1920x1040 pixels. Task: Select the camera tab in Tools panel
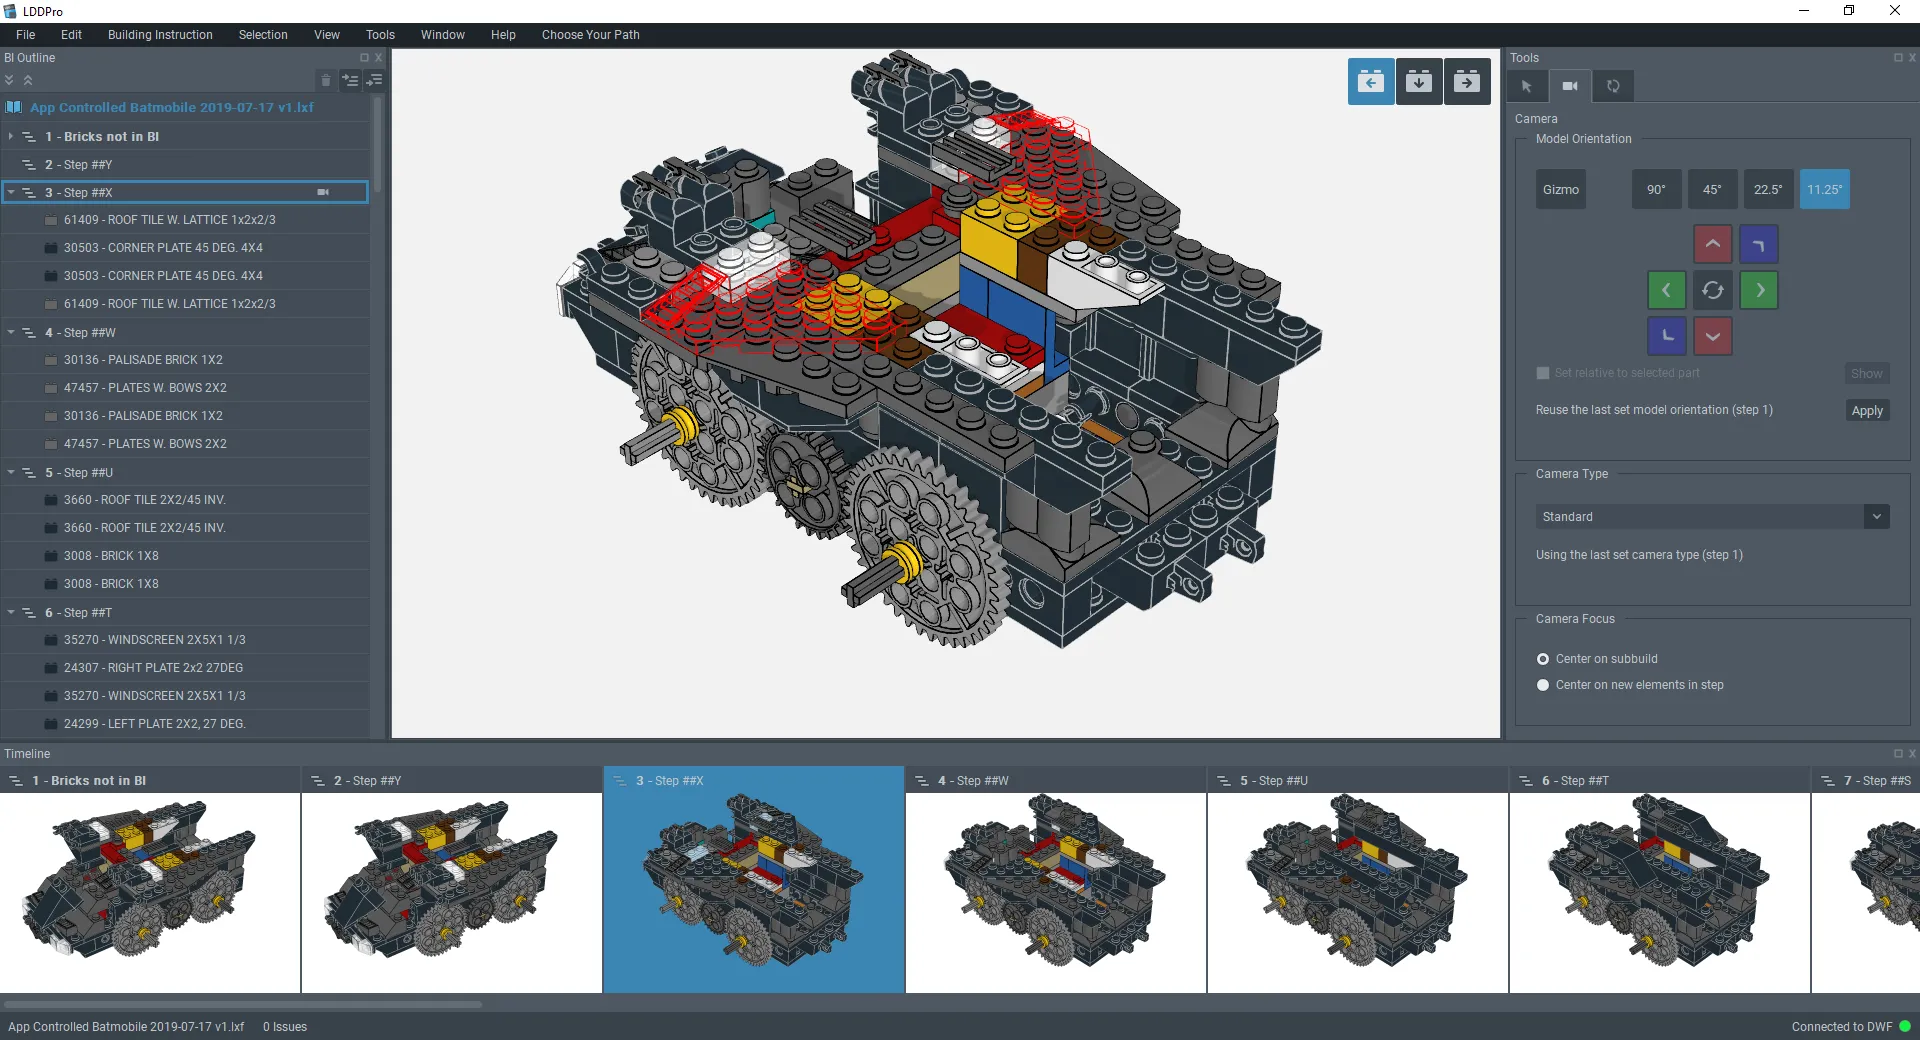point(1570,86)
